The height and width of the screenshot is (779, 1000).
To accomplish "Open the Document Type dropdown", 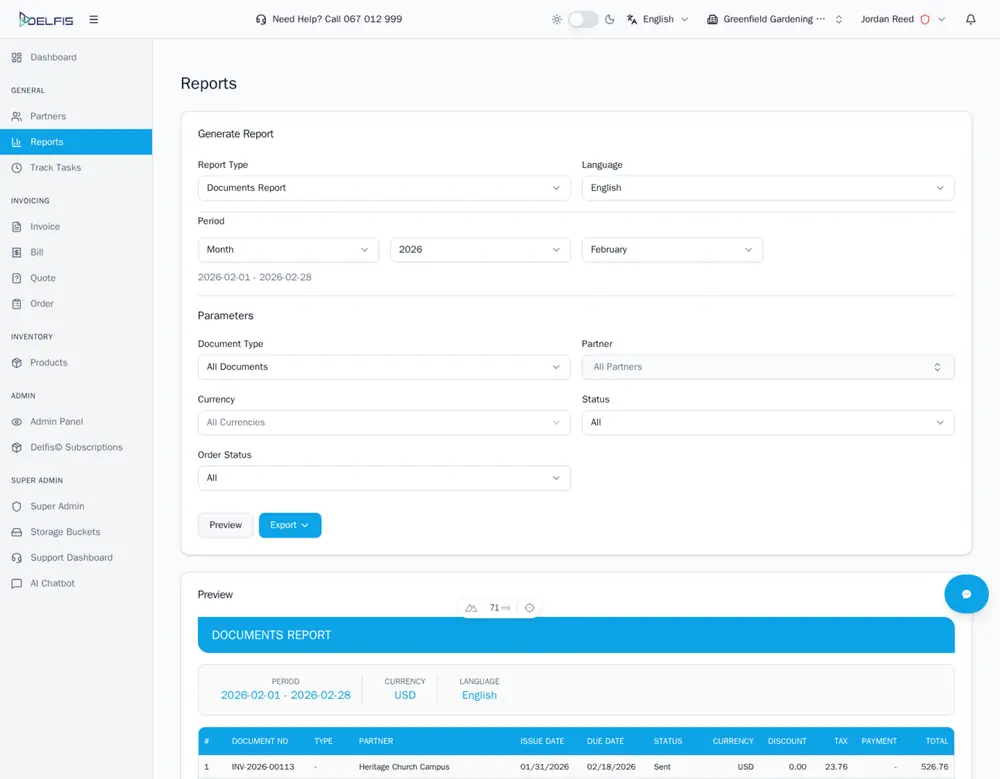I will coord(384,367).
